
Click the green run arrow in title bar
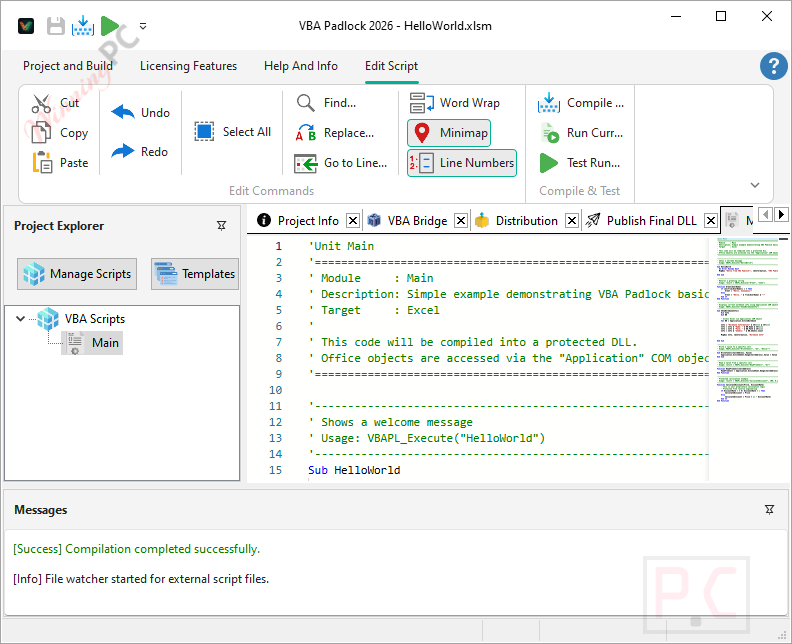110,26
